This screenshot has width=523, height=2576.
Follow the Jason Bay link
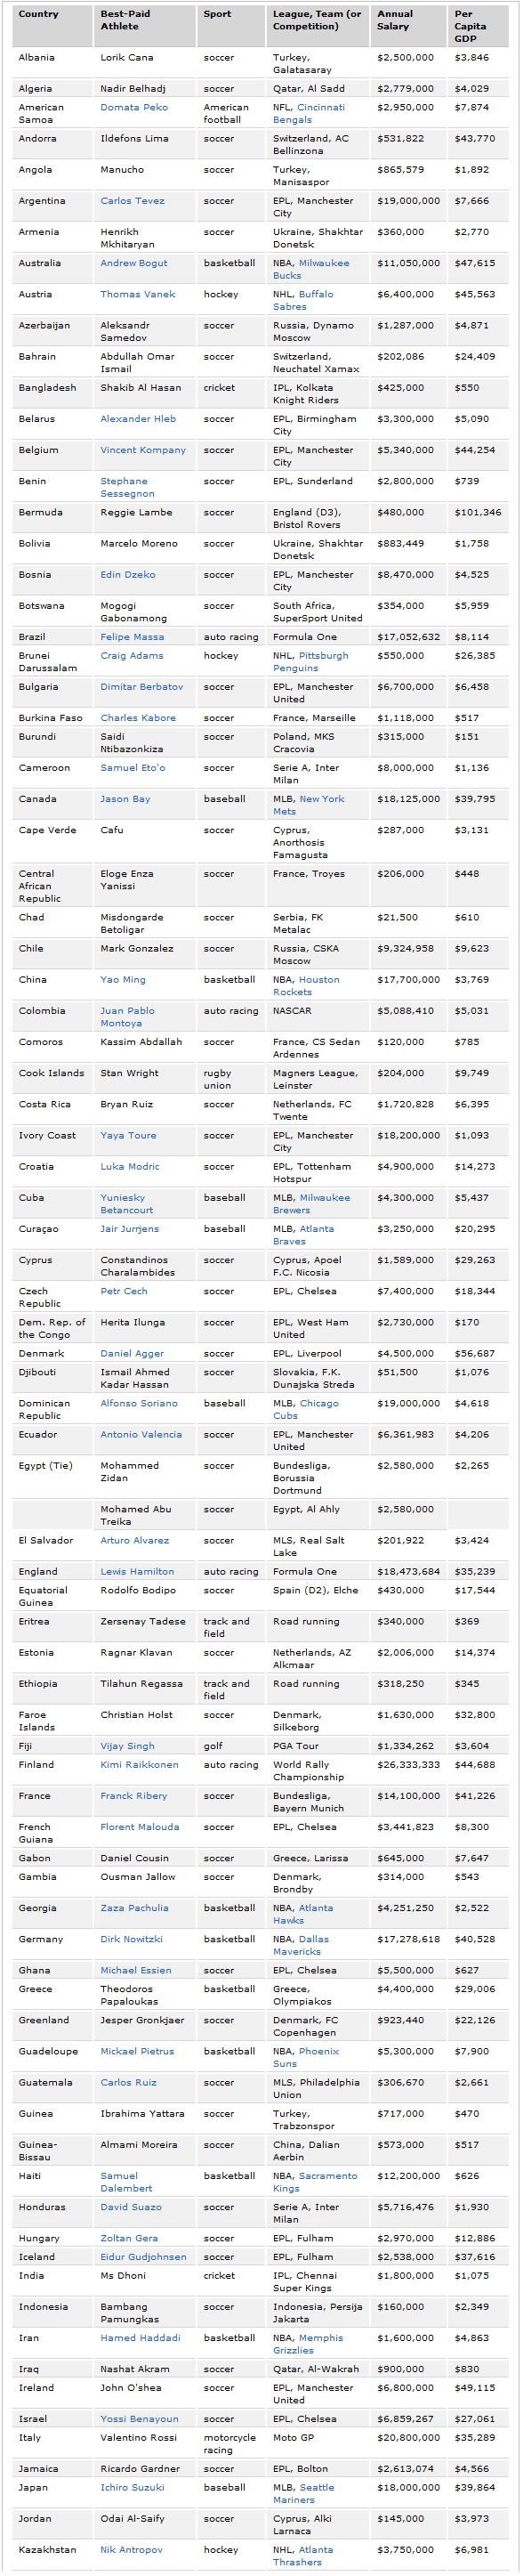click(125, 799)
